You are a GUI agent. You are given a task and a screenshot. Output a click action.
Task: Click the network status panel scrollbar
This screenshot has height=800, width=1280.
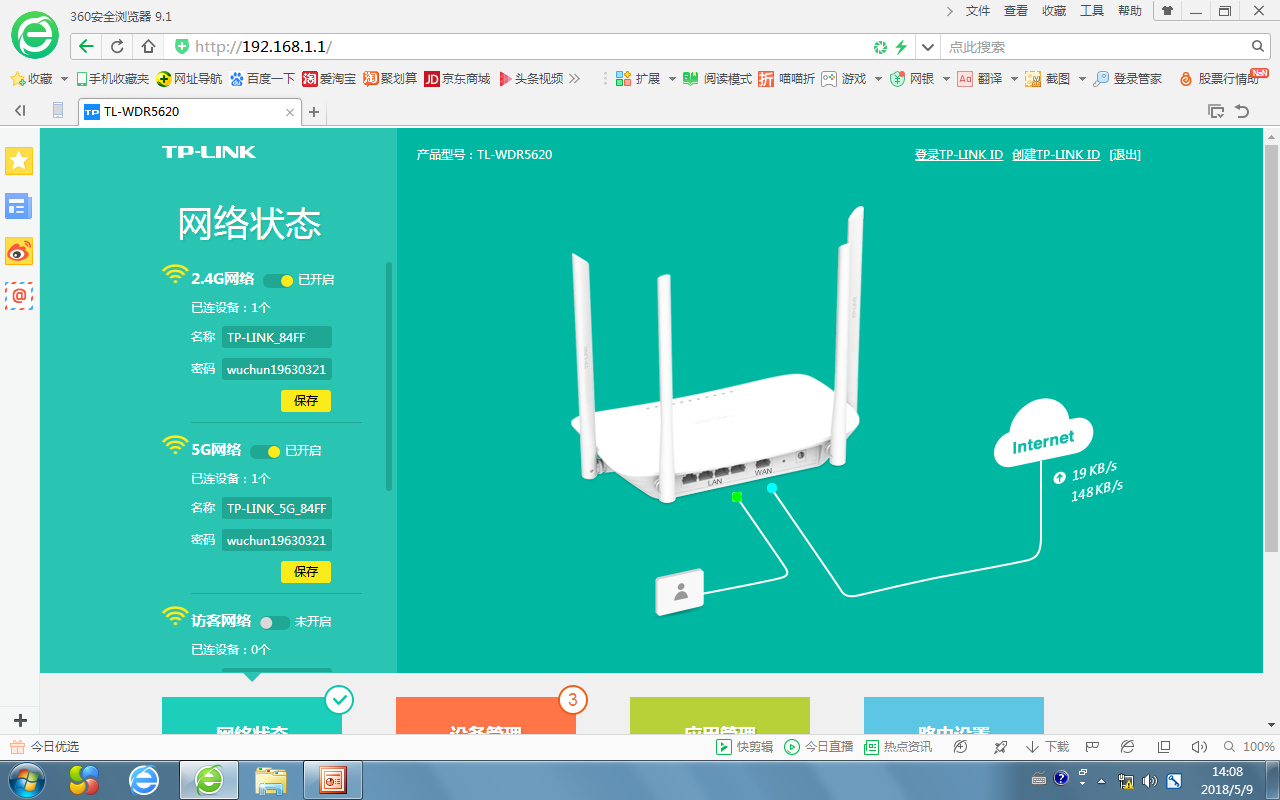pos(389,376)
